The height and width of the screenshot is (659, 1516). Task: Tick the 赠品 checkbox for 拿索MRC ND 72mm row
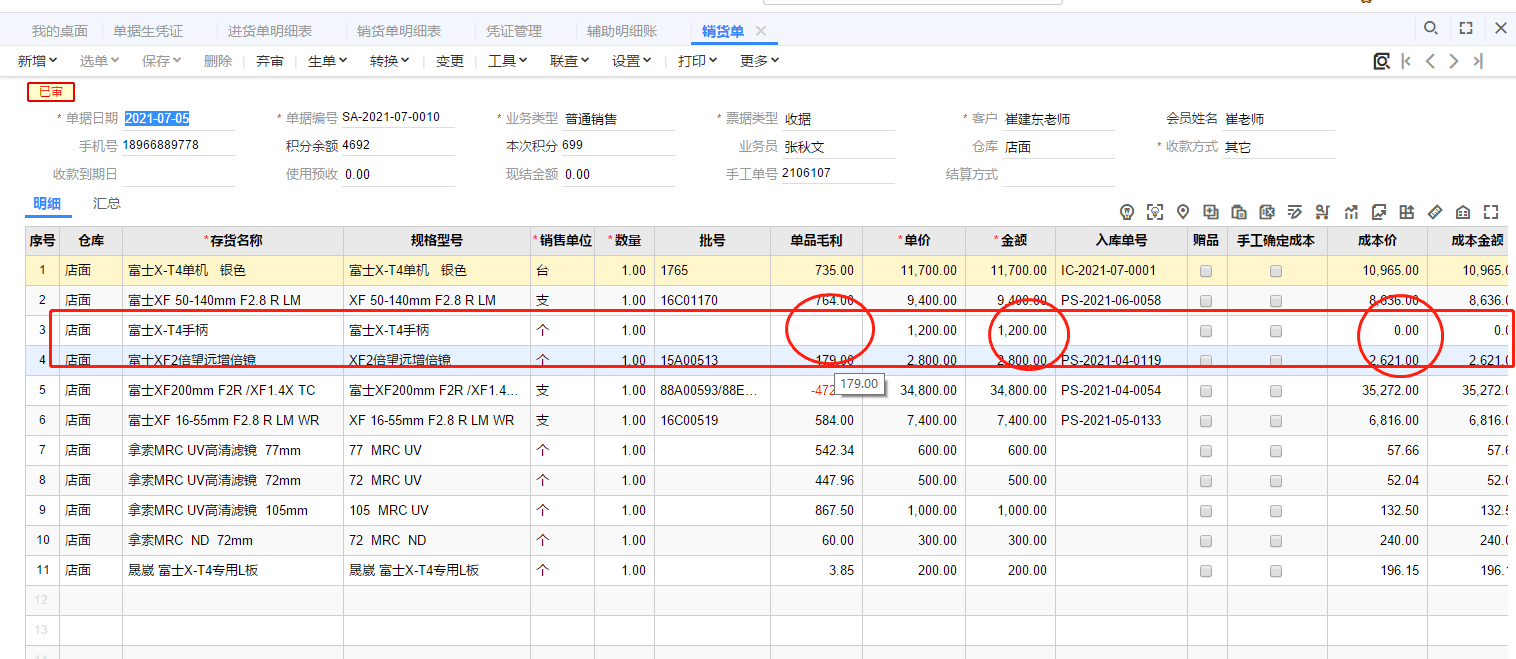tap(1206, 541)
